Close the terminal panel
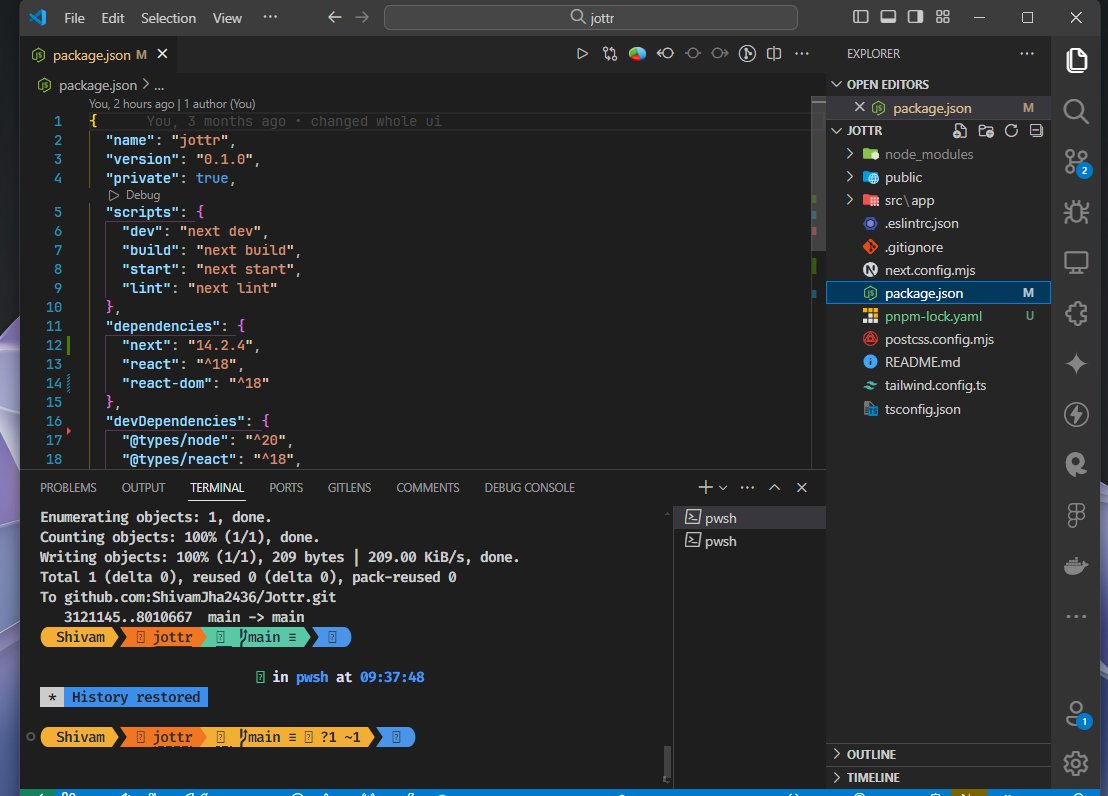The height and width of the screenshot is (796, 1108). coord(801,487)
